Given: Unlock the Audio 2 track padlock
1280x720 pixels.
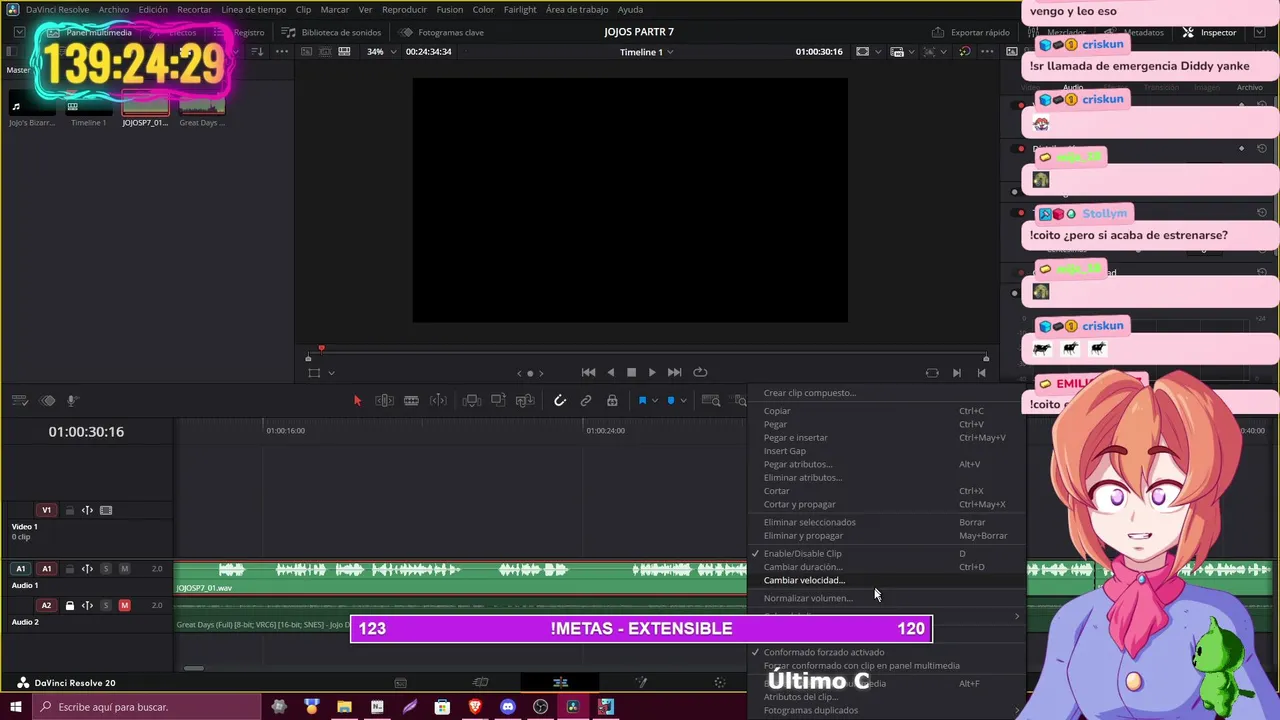Looking at the screenshot, I should pos(70,605).
